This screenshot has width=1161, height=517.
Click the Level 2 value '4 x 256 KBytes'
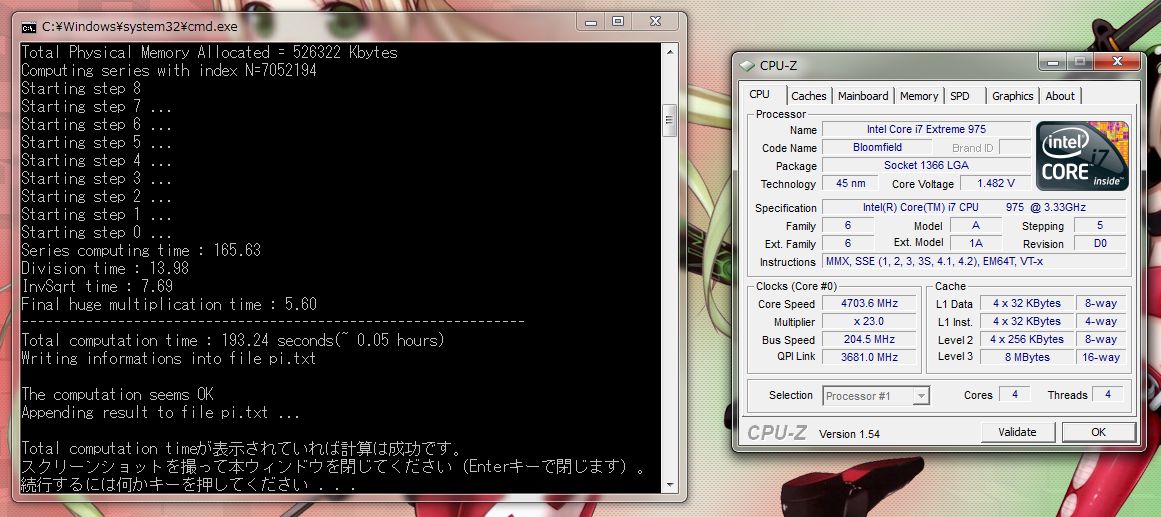1026,339
